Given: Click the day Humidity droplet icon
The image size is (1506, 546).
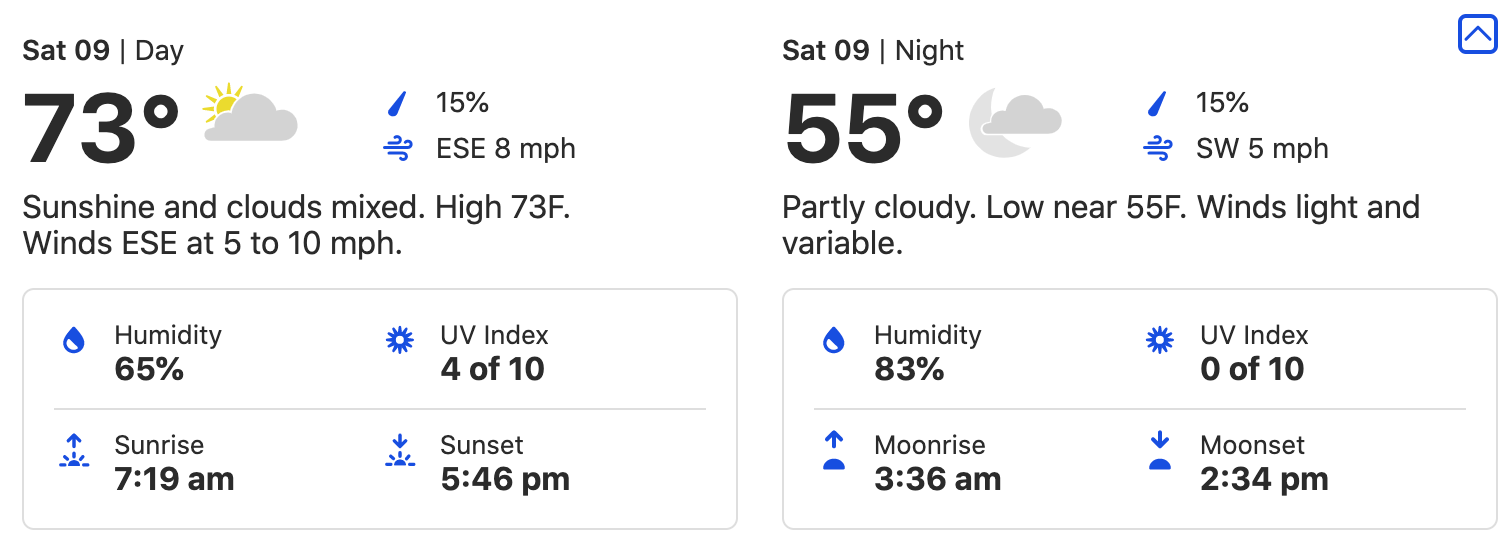Looking at the screenshot, I should pyautogui.click(x=73, y=341).
